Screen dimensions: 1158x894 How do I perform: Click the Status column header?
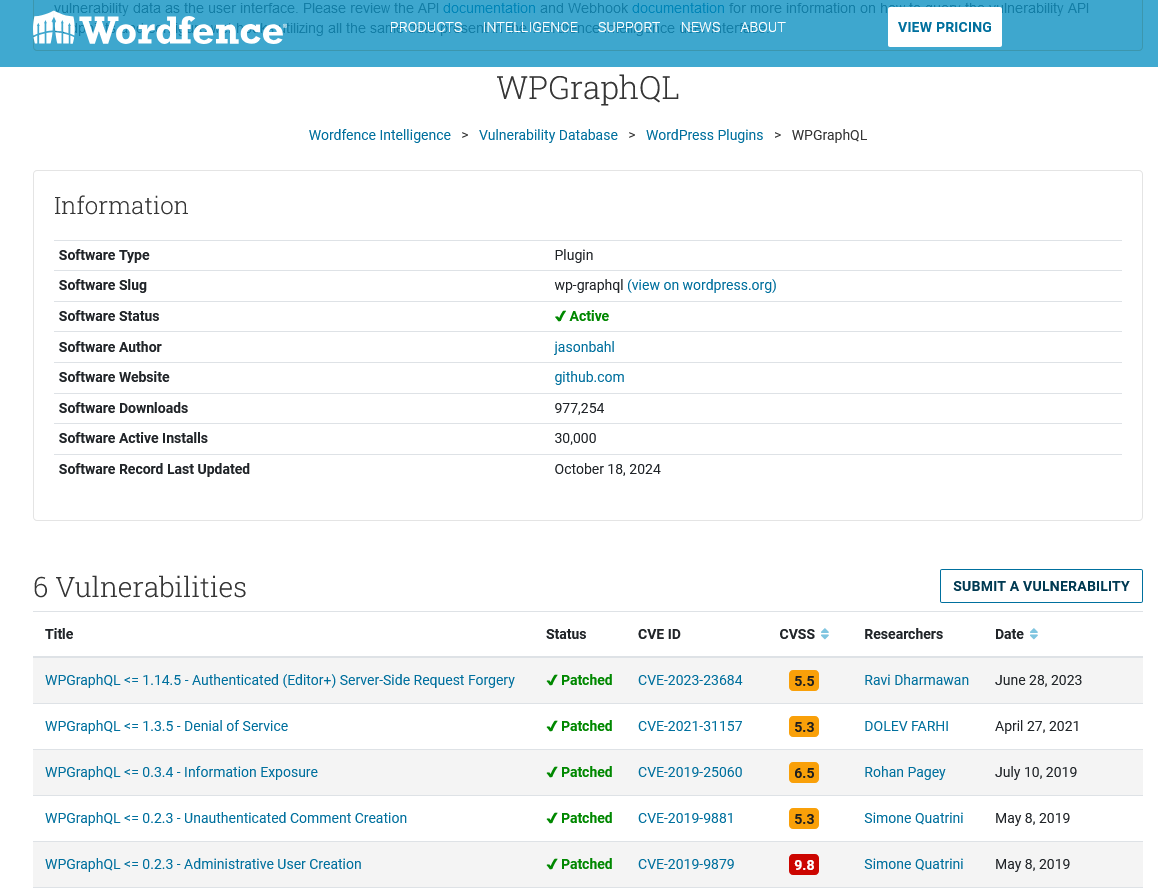click(566, 634)
